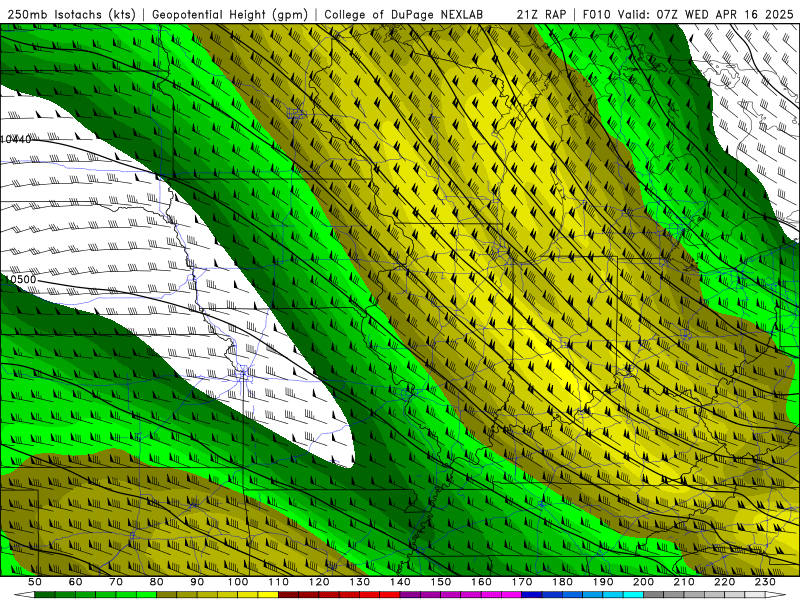Click the 'Geopotential Height (gpm)' title text
This screenshot has height=600, width=800.
230,14
